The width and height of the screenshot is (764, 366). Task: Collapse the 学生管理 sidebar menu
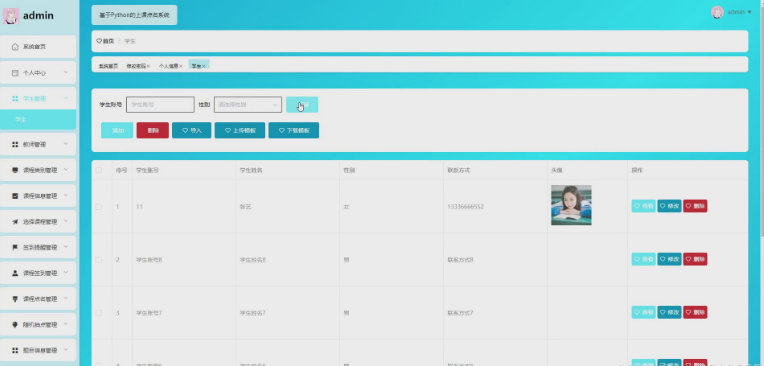point(66,98)
